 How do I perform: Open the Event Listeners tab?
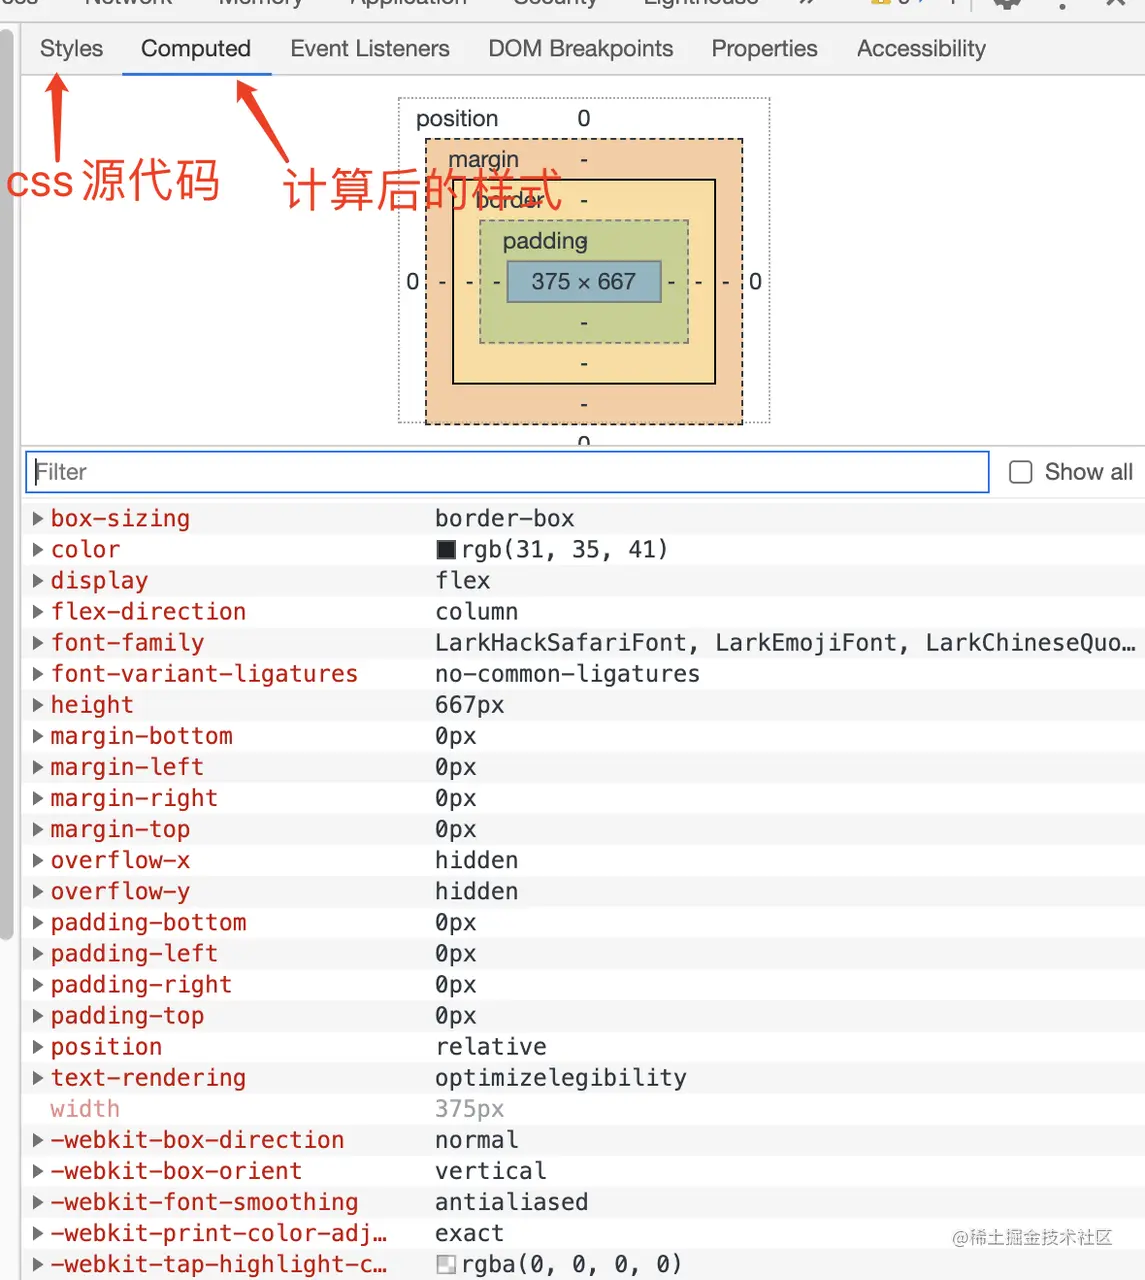[370, 48]
